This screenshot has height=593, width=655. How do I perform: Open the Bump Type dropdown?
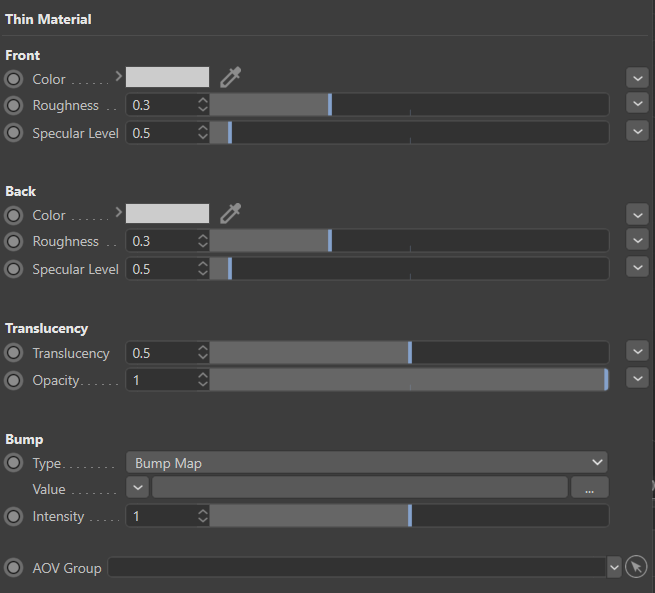click(x=367, y=462)
